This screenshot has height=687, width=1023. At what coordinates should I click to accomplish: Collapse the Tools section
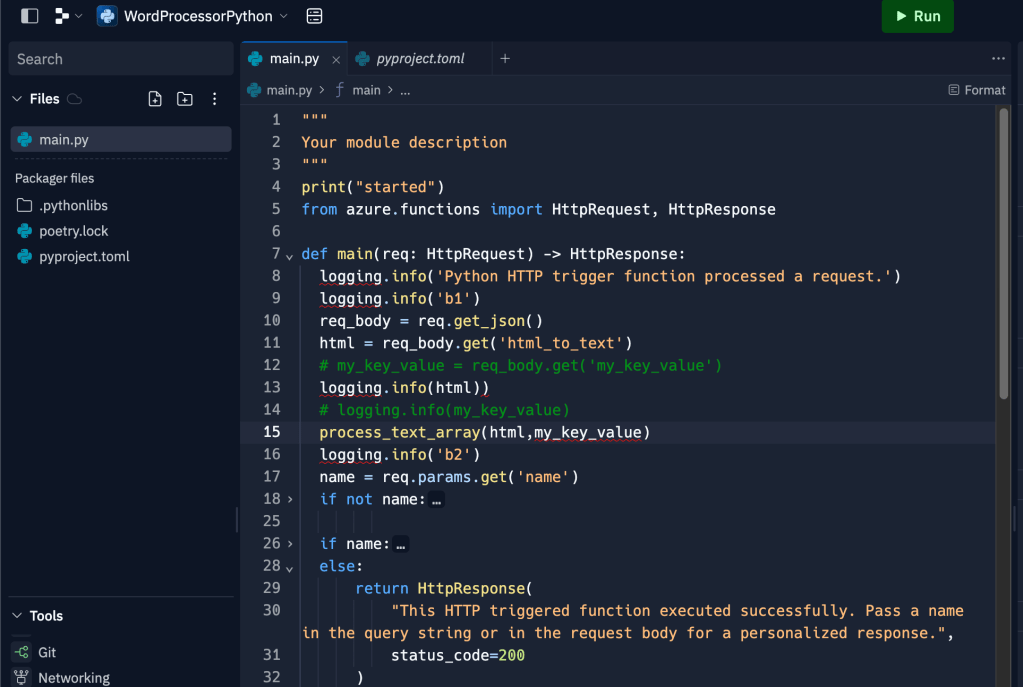18,615
